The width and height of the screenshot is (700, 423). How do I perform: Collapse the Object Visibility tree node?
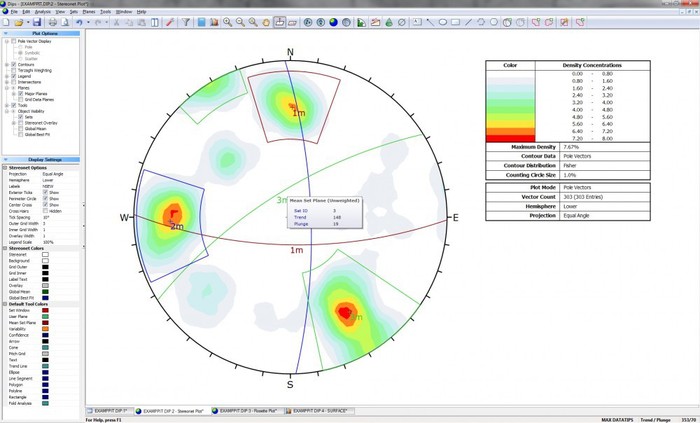[x=5, y=110]
